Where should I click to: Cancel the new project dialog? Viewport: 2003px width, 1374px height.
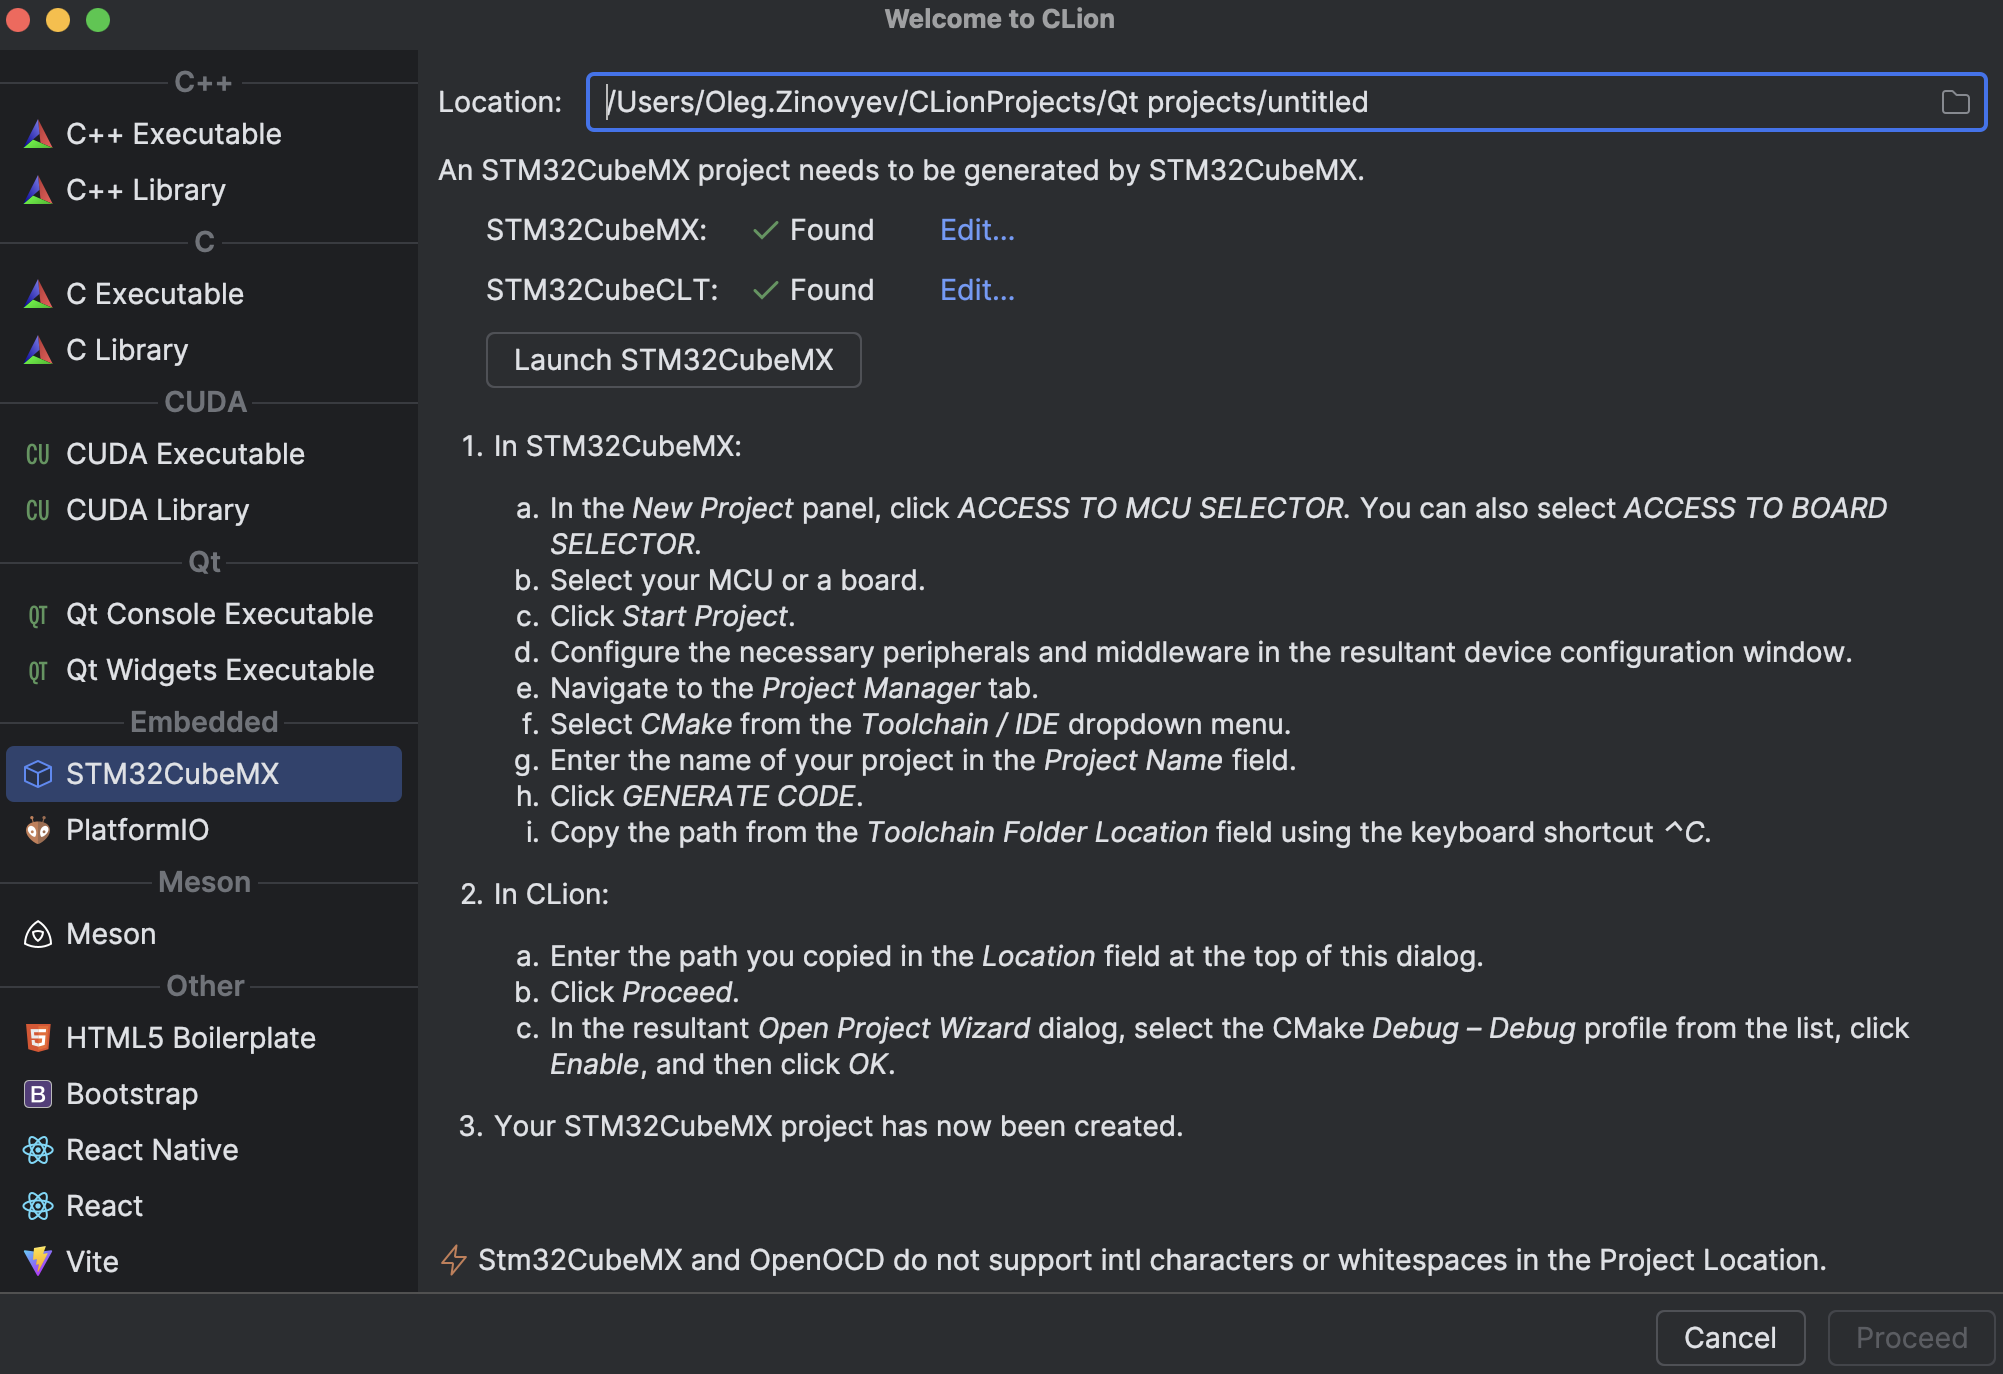[x=1730, y=1337]
